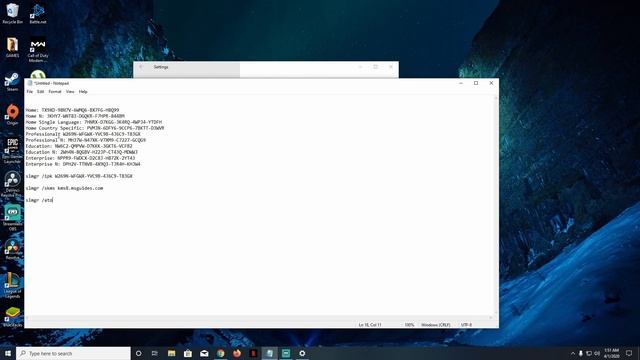This screenshot has width=640, height=360.
Task: Click Notepad's horizontal scrollbar
Action: pyautogui.click(x=259, y=318)
